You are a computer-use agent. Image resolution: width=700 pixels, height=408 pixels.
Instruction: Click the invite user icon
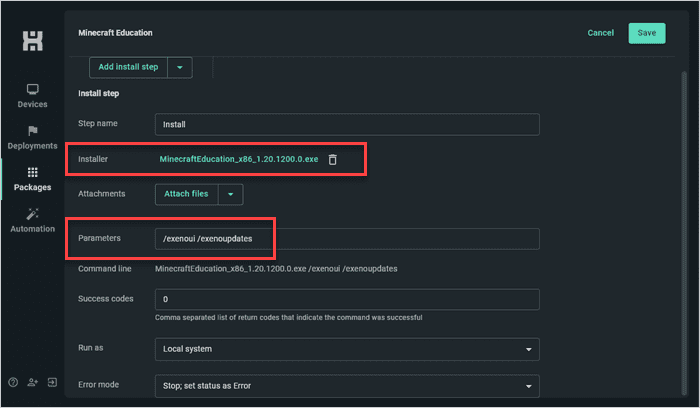[33, 383]
